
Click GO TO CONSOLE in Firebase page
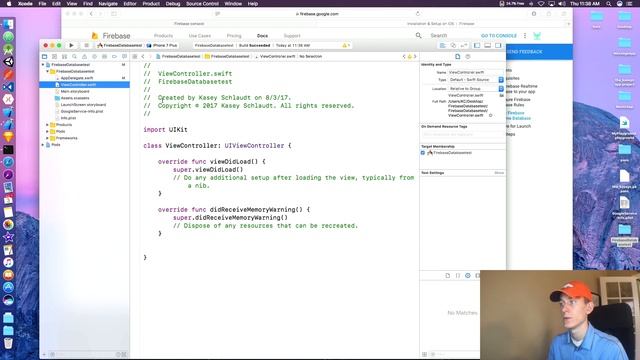[x=499, y=36]
